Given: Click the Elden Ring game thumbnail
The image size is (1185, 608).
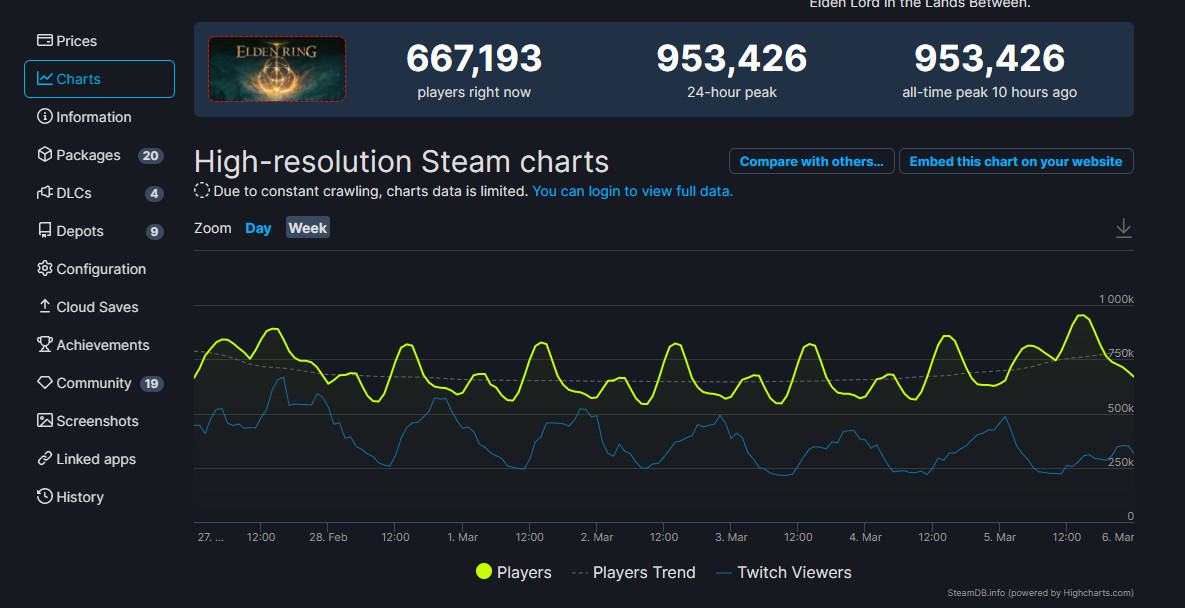Looking at the screenshot, I should pos(277,68).
